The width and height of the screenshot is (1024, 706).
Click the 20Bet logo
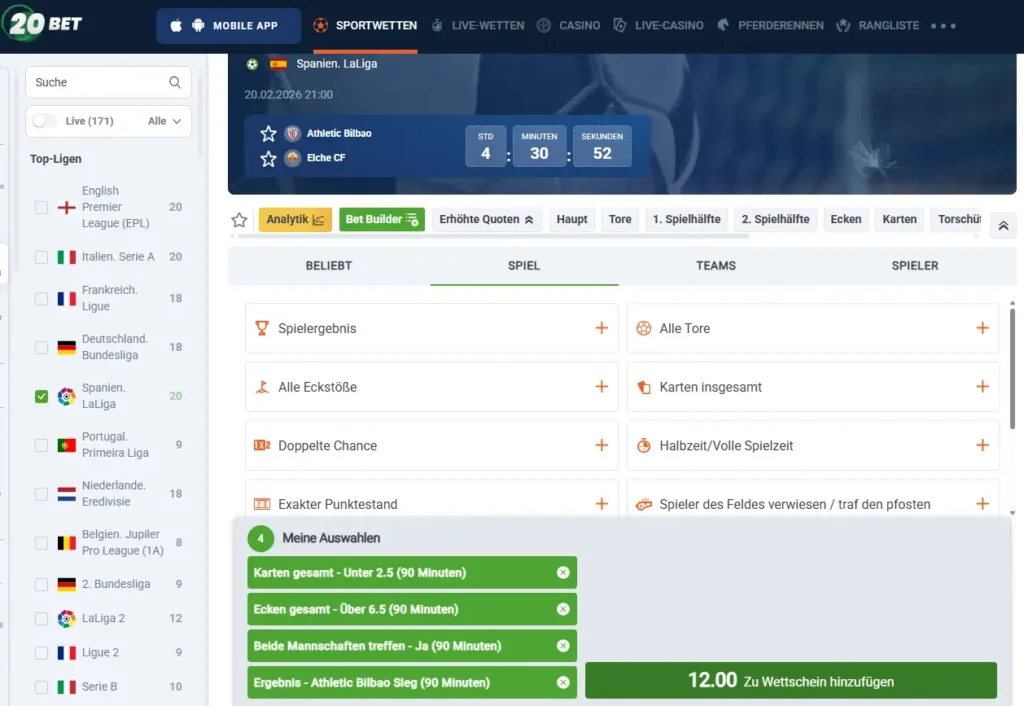(43, 24)
